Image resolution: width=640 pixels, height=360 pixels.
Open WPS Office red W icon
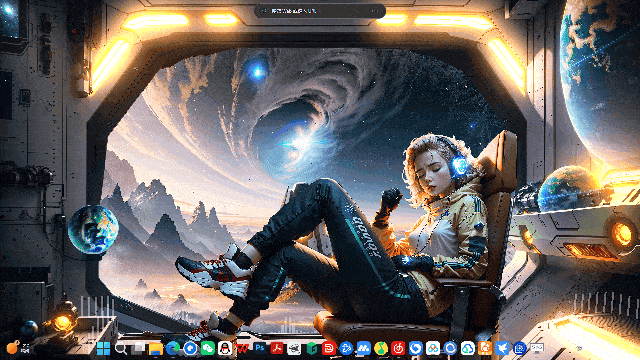click(x=242, y=348)
